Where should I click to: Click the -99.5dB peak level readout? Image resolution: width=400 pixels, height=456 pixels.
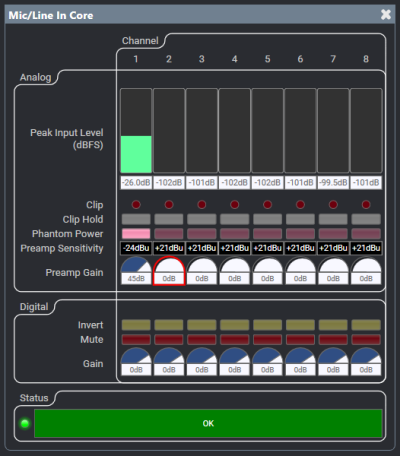tap(333, 183)
